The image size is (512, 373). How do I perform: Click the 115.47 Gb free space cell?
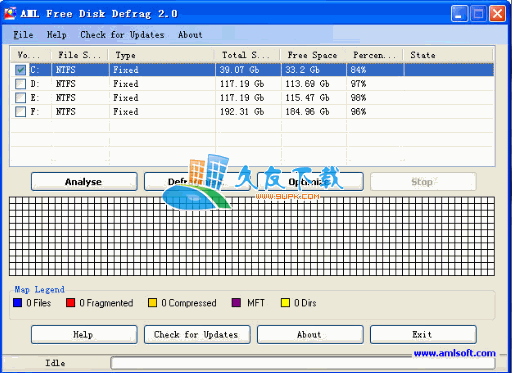307,98
